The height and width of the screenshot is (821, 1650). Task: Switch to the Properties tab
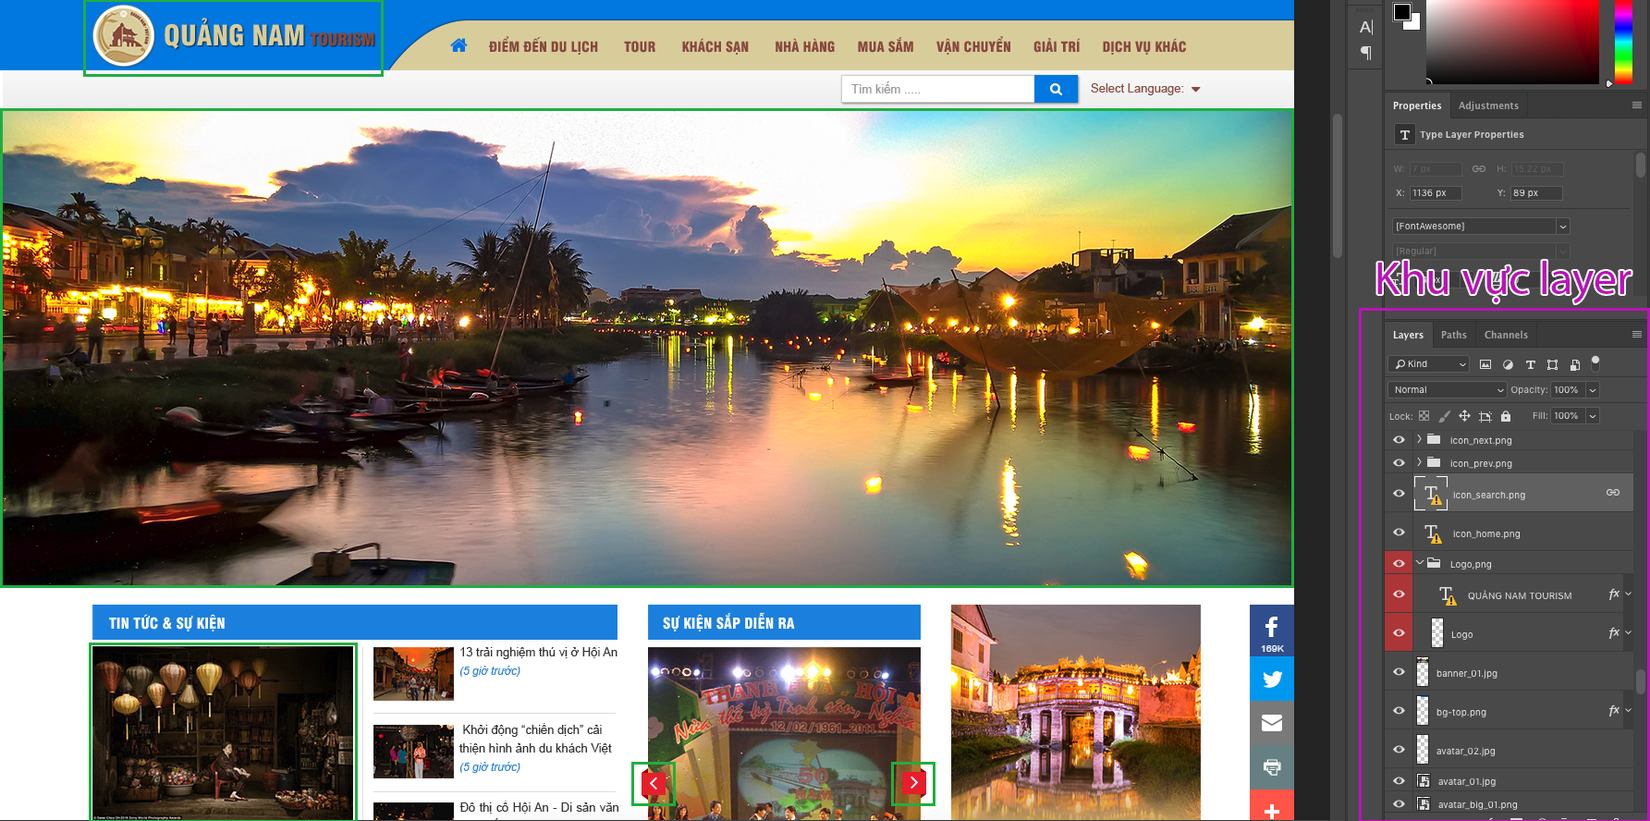pyautogui.click(x=1417, y=105)
